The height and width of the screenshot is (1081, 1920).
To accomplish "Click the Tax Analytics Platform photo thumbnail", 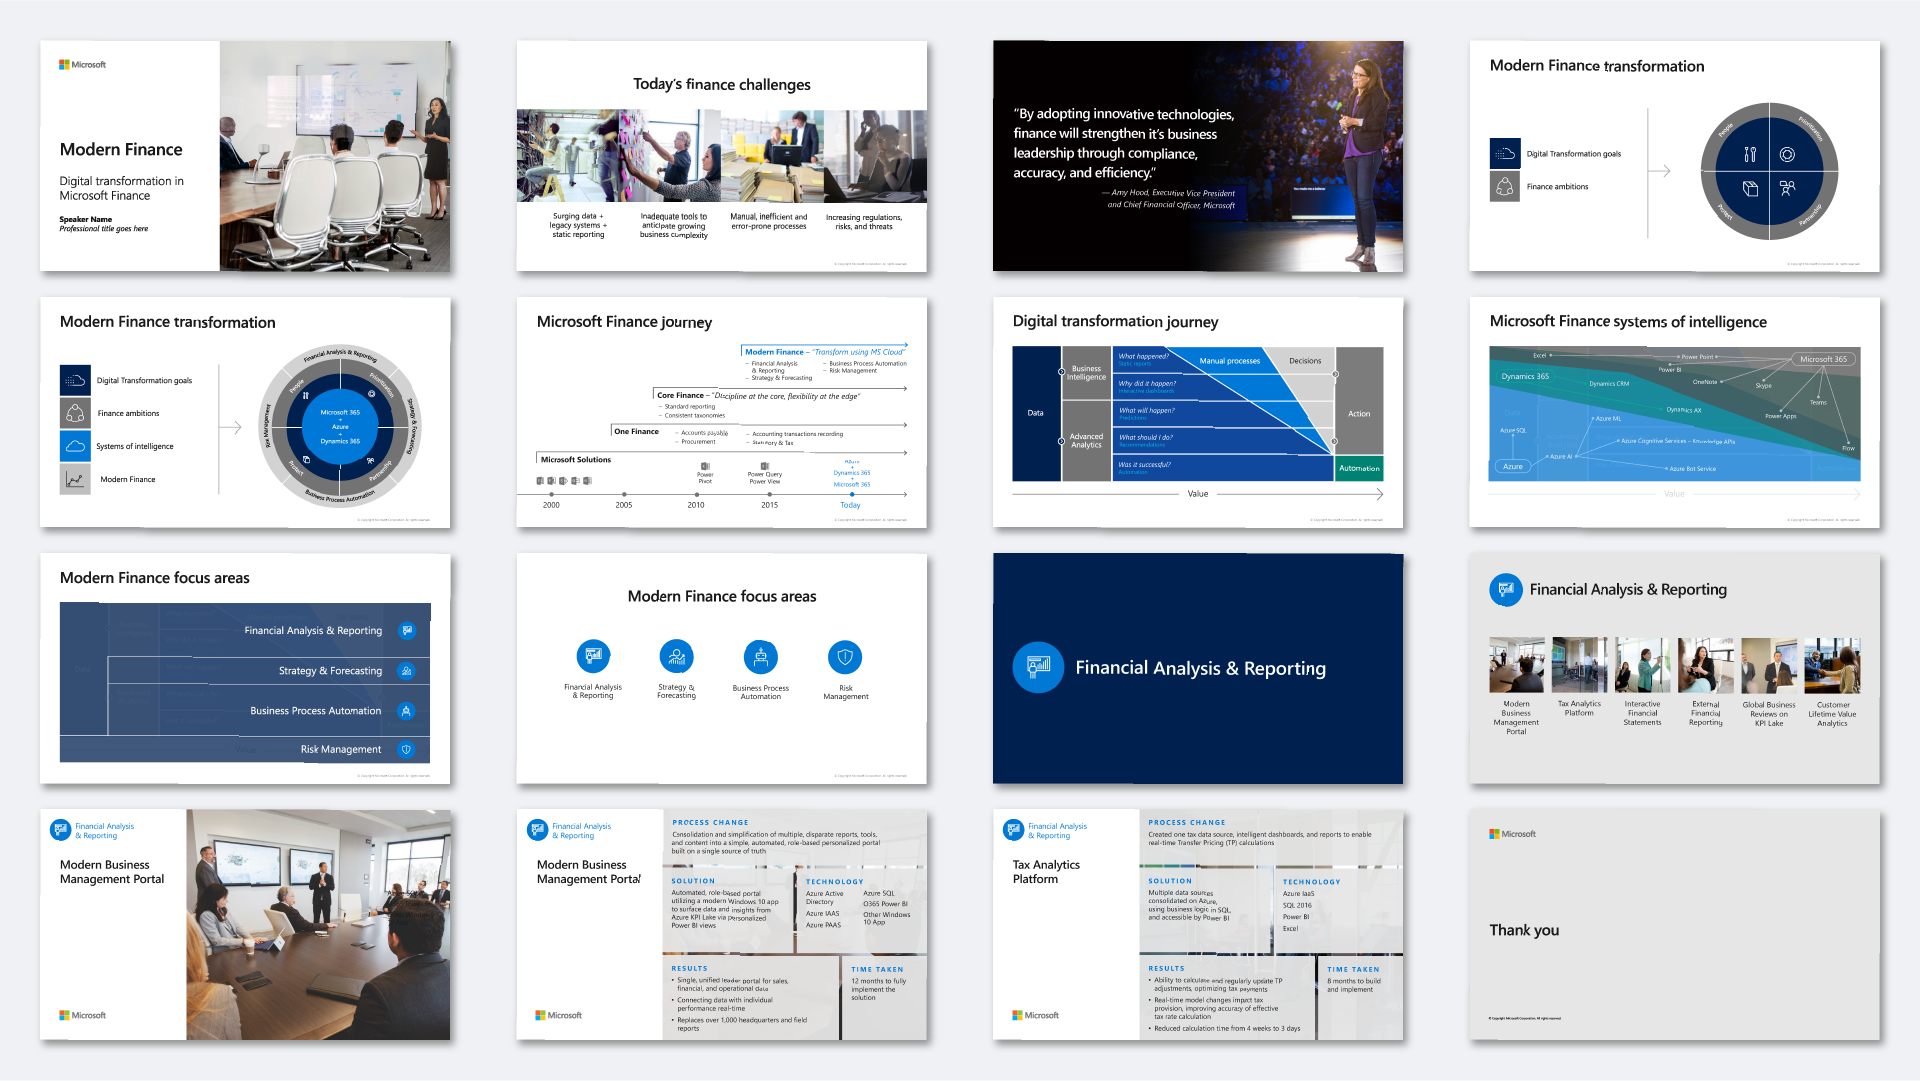I will tap(1579, 665).
